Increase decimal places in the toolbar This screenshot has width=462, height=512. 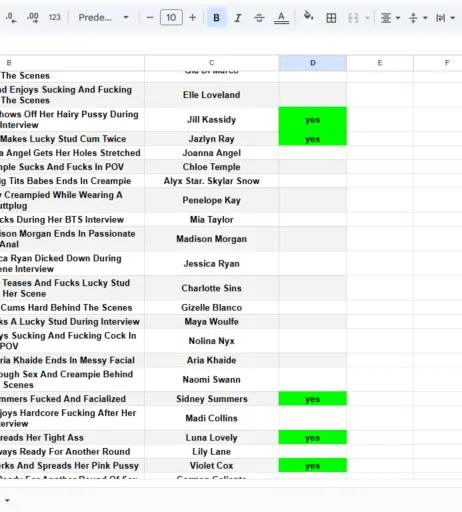pyautogui.click(x=33, y=18)
